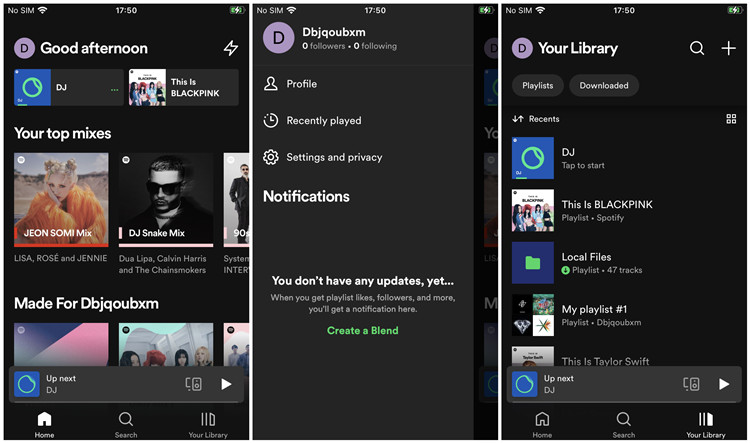Play Up next DJ on Library screen
750x443 pixels.
pos(724,384)
